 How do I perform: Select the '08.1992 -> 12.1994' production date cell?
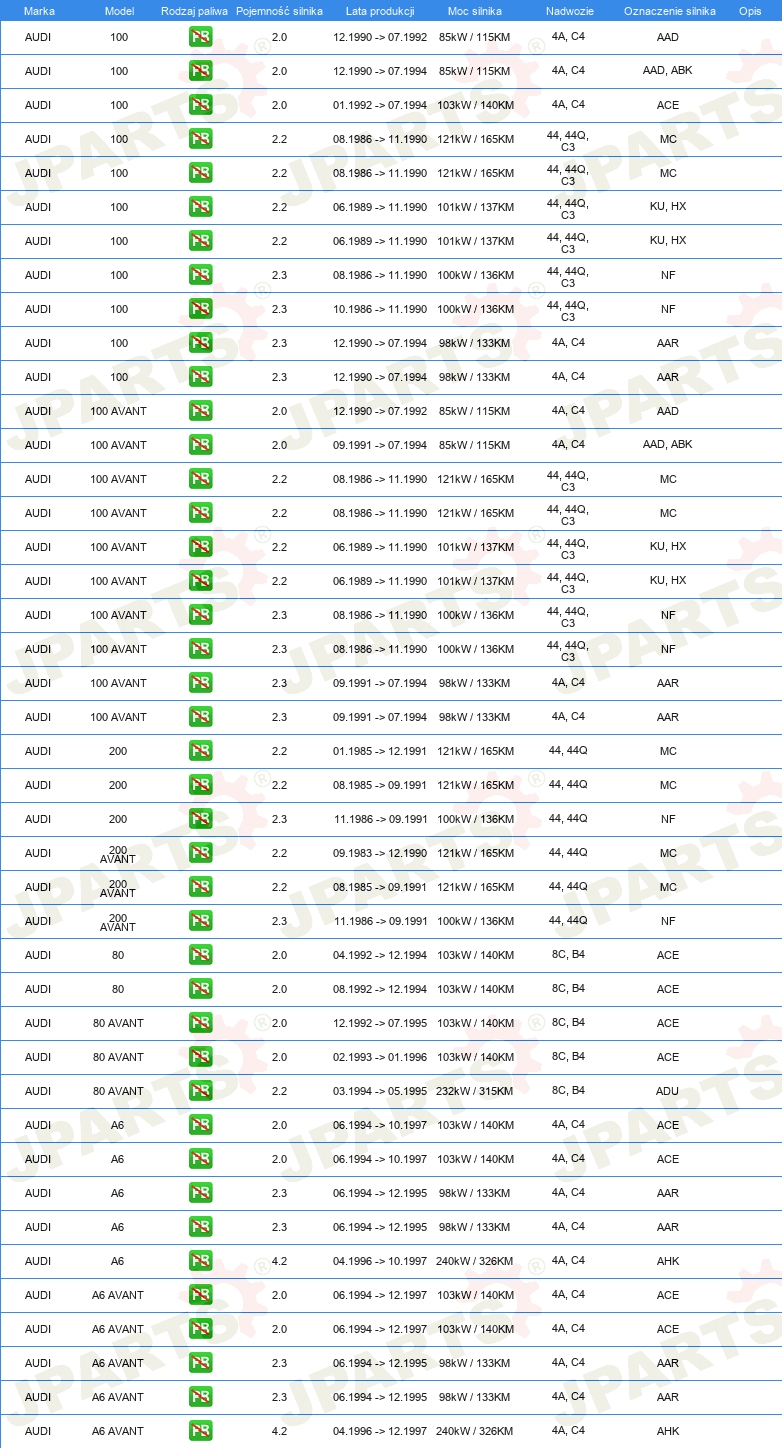380,989
